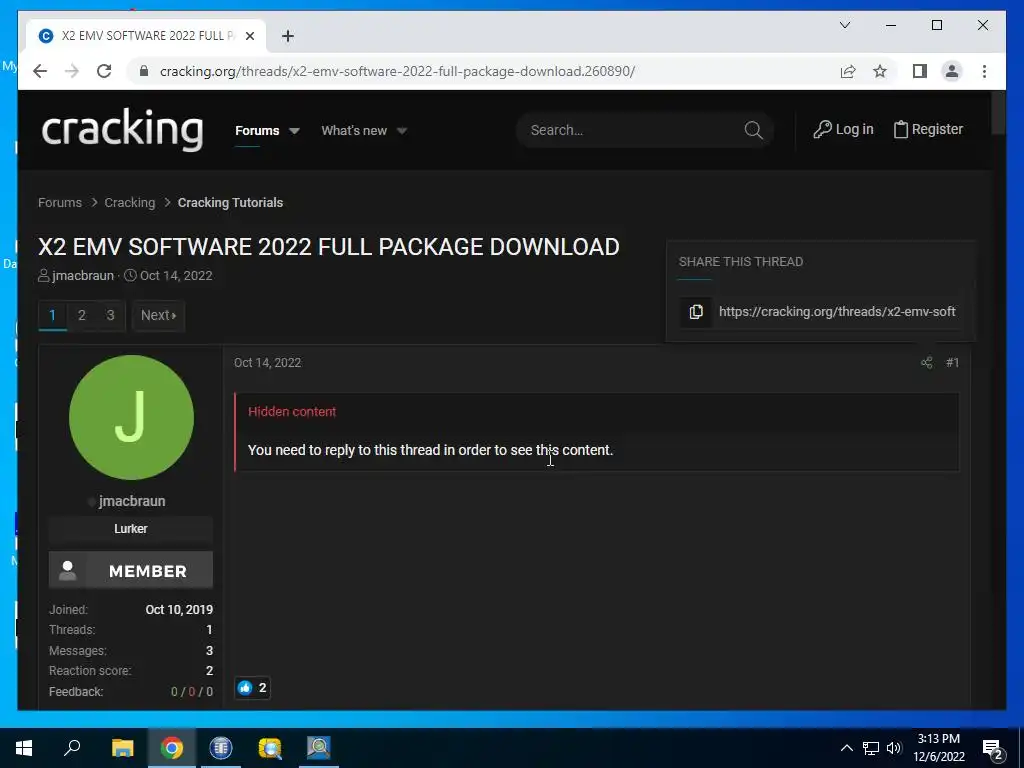Click the share icon on post #1

pyautogui.click(x=927, y=362)
